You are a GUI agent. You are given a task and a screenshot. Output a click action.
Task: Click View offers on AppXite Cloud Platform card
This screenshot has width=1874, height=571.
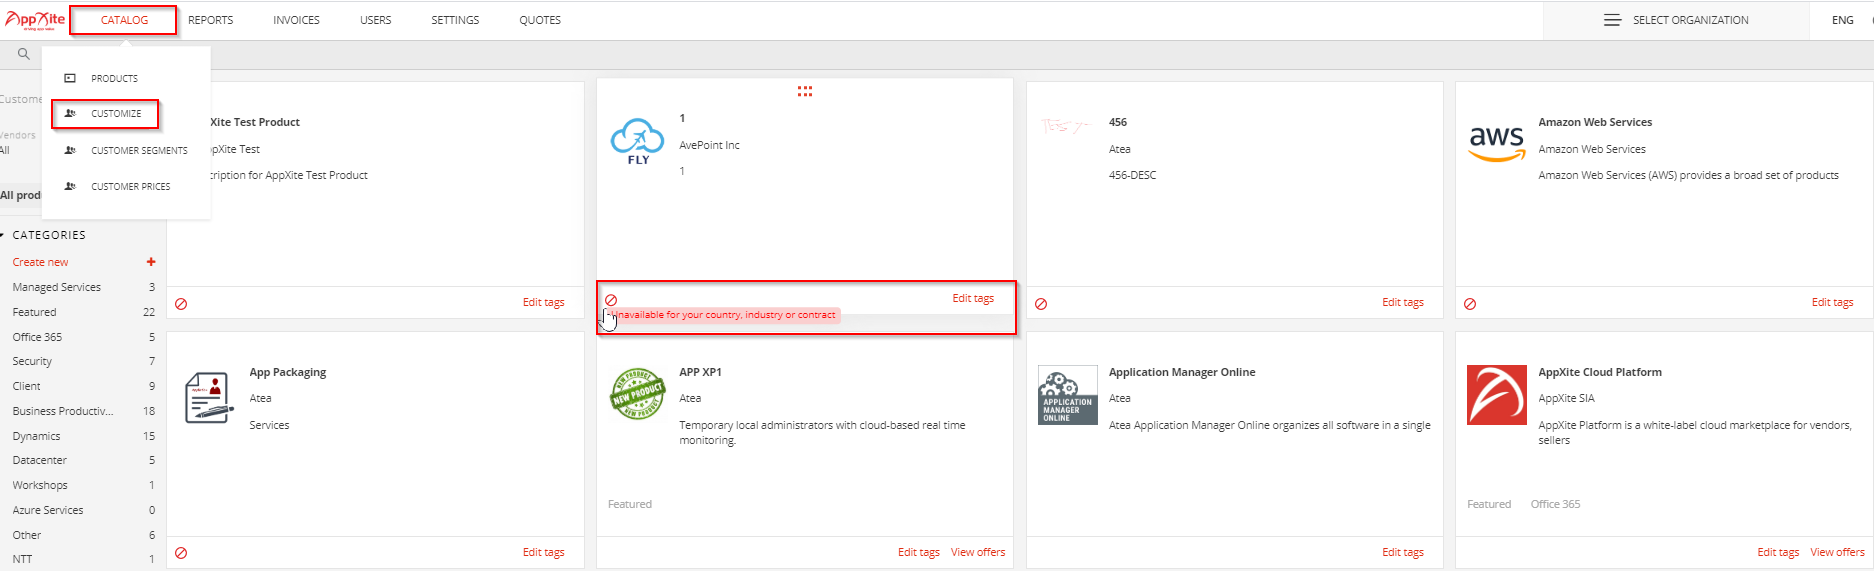(1838, 552)
